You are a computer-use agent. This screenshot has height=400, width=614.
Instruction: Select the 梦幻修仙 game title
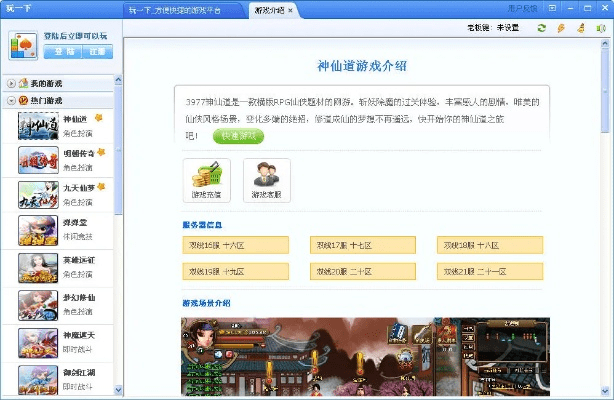pos(79,298)
